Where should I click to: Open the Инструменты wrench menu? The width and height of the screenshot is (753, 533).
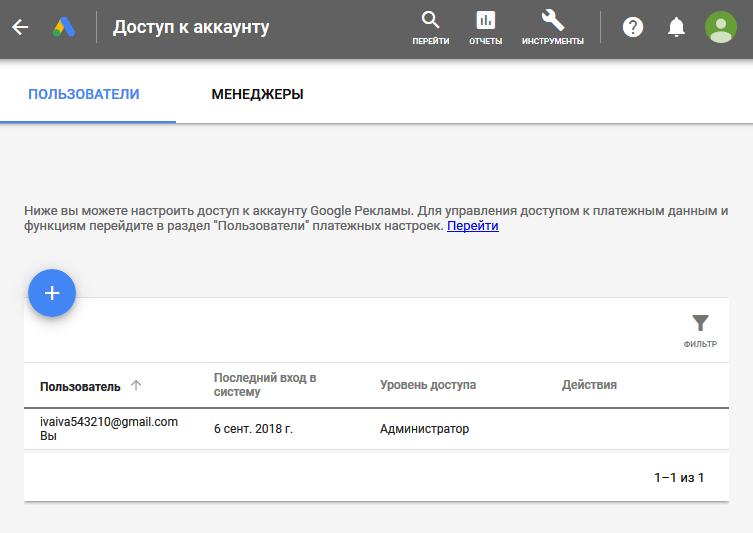[x=553, y=28]
